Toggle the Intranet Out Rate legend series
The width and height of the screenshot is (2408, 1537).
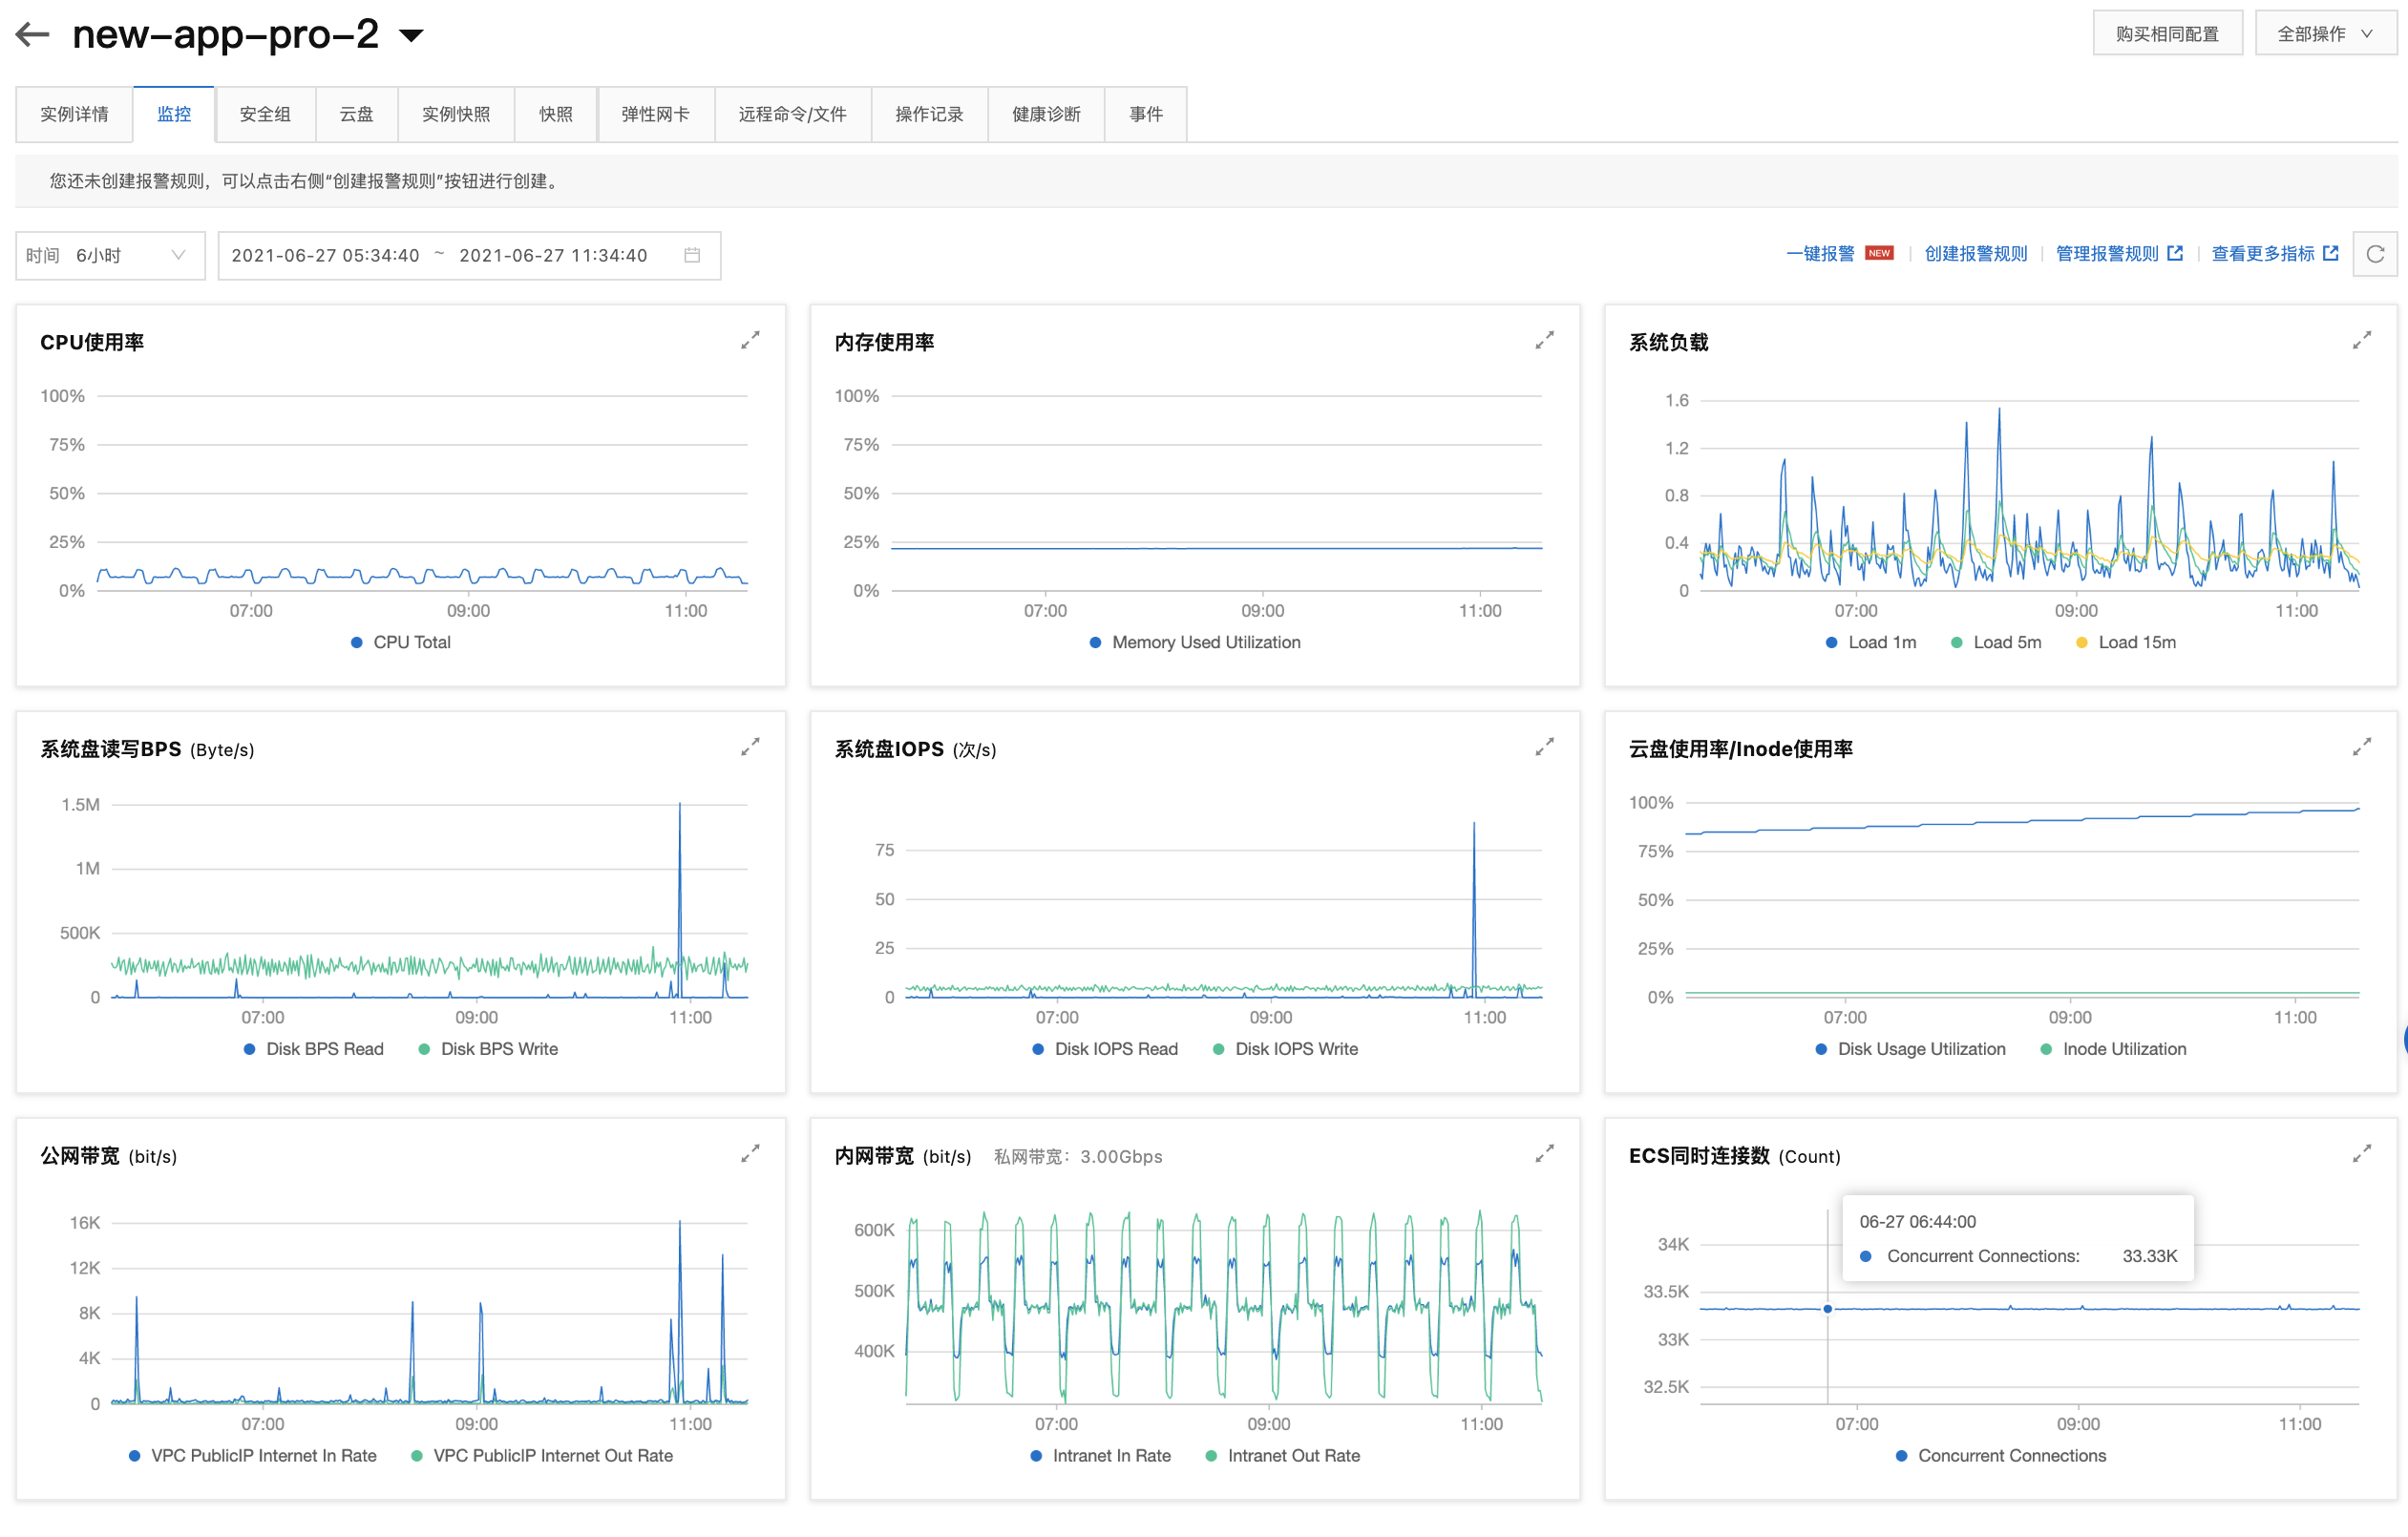click(1283, 1455)
